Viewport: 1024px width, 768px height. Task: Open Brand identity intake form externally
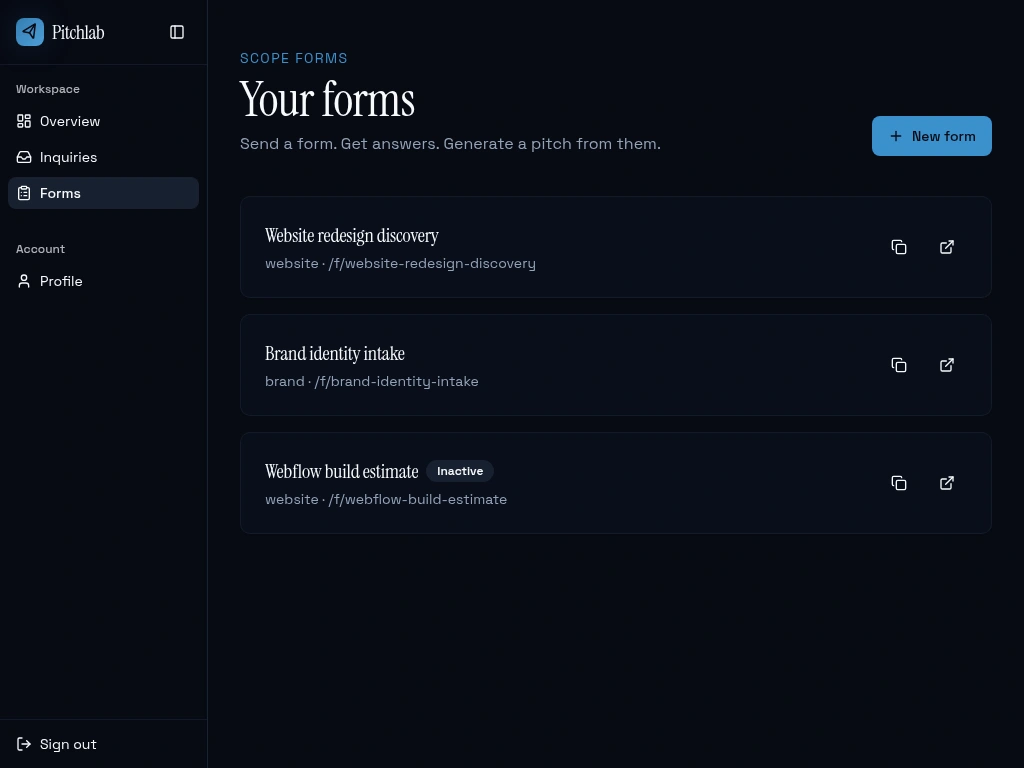tap(947, 365)
